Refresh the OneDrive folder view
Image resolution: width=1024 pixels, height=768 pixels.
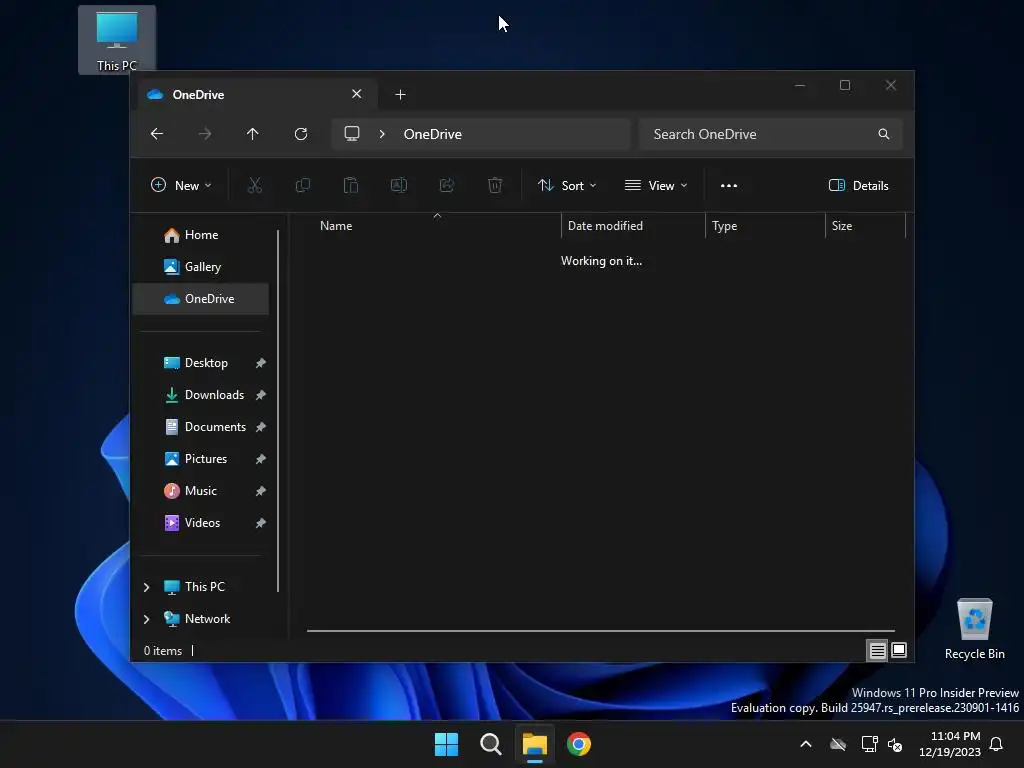point(301,134)
